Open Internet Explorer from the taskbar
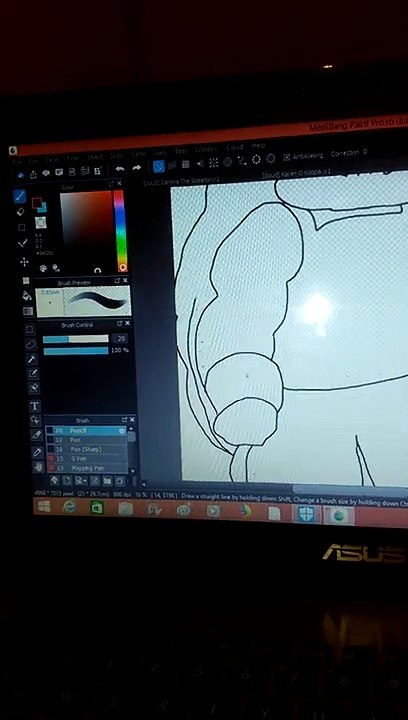The image size is (408, 720). 69,507
